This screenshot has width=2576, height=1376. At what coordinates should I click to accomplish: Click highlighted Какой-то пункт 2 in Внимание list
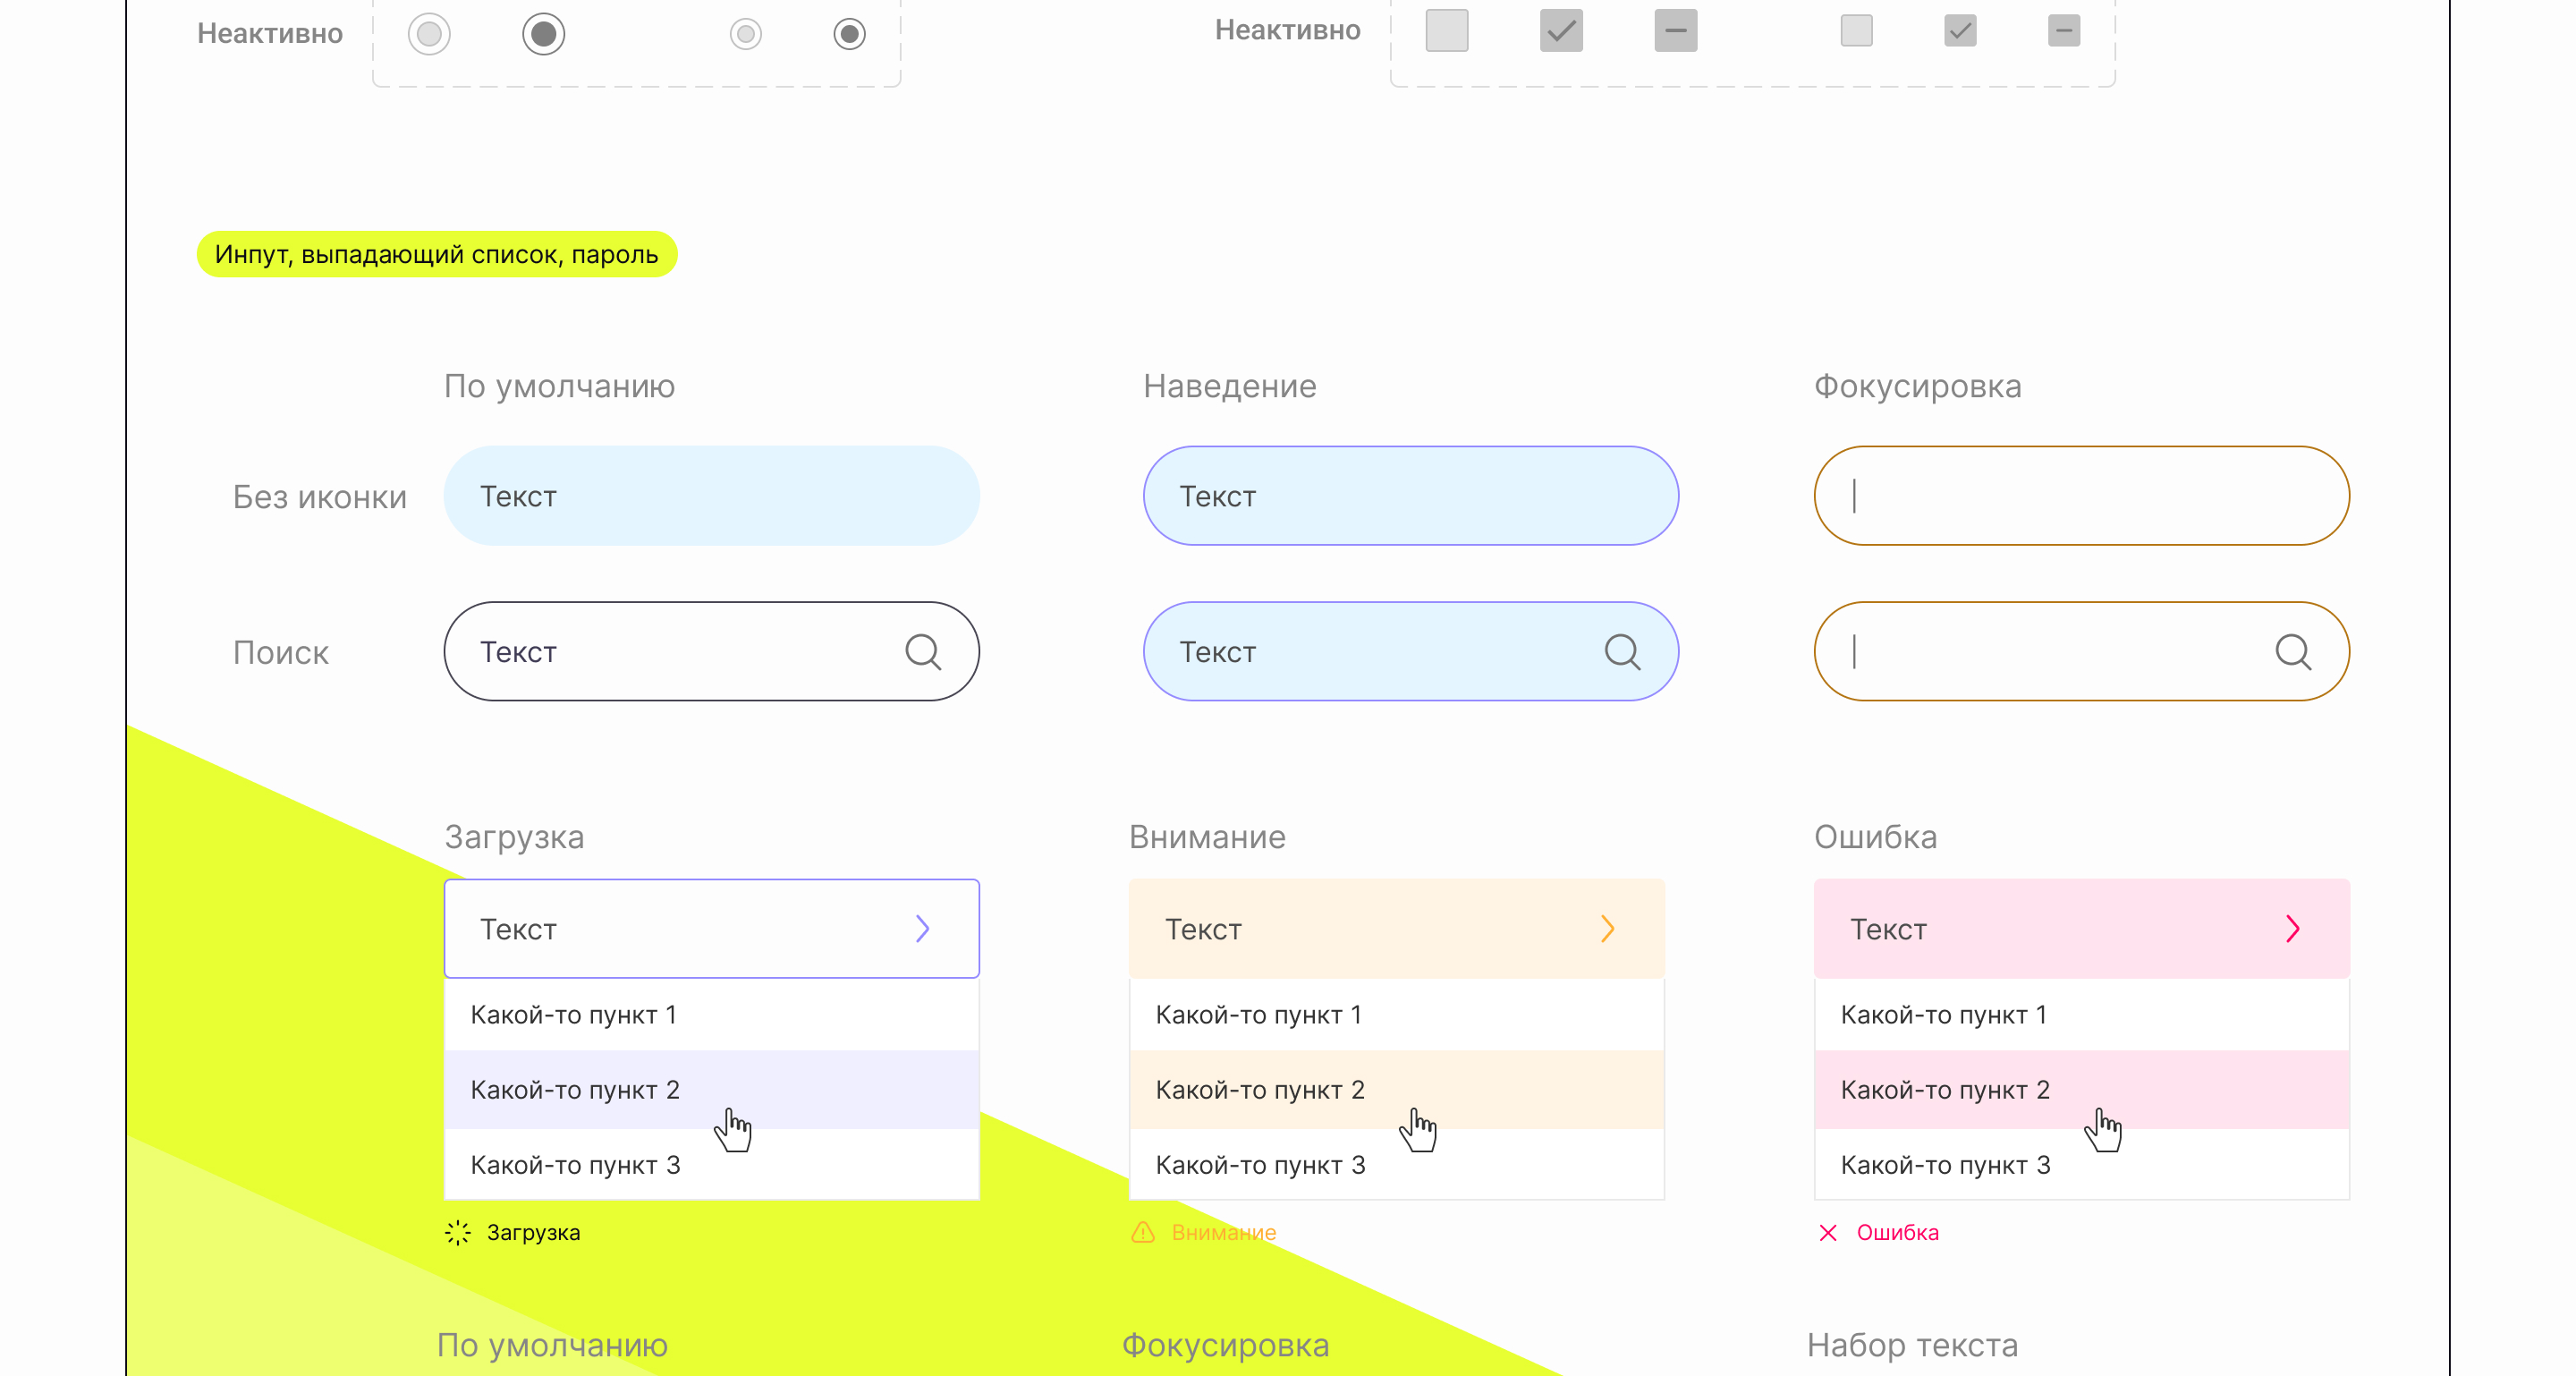[1260, 1090]
